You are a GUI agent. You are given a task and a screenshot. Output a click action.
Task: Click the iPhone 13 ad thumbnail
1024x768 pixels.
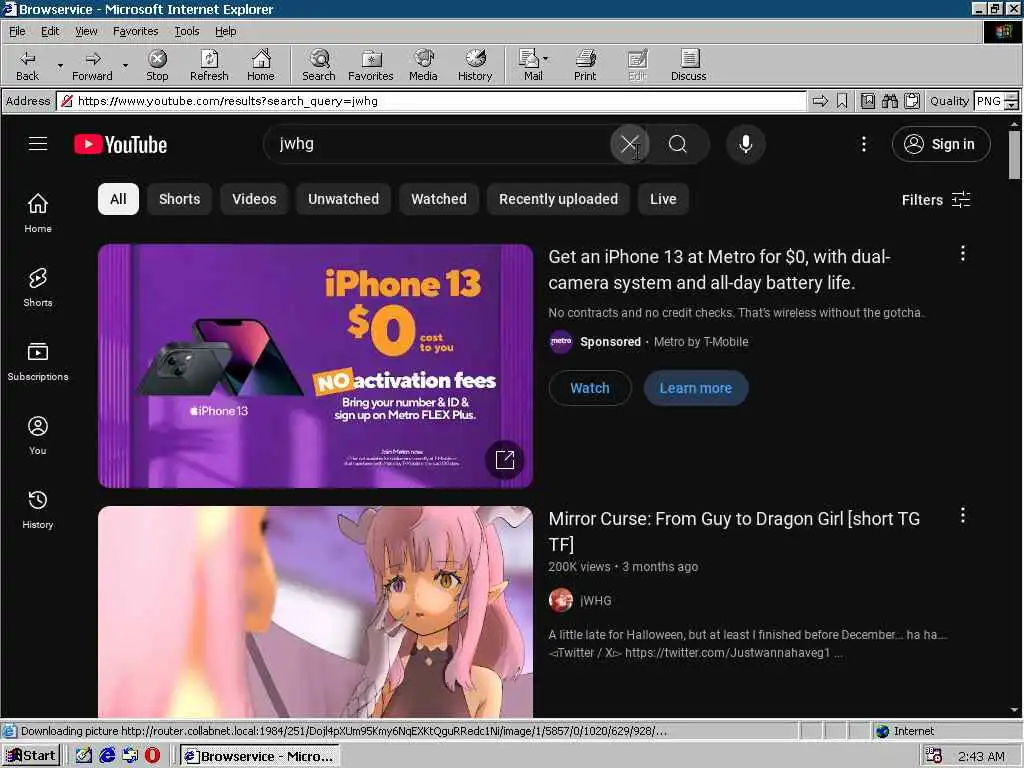(x=315, y=366)
